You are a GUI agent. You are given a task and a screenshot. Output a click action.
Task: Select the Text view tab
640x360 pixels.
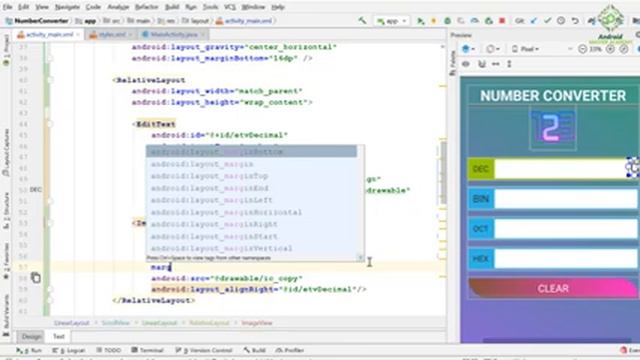pos(59,337)
